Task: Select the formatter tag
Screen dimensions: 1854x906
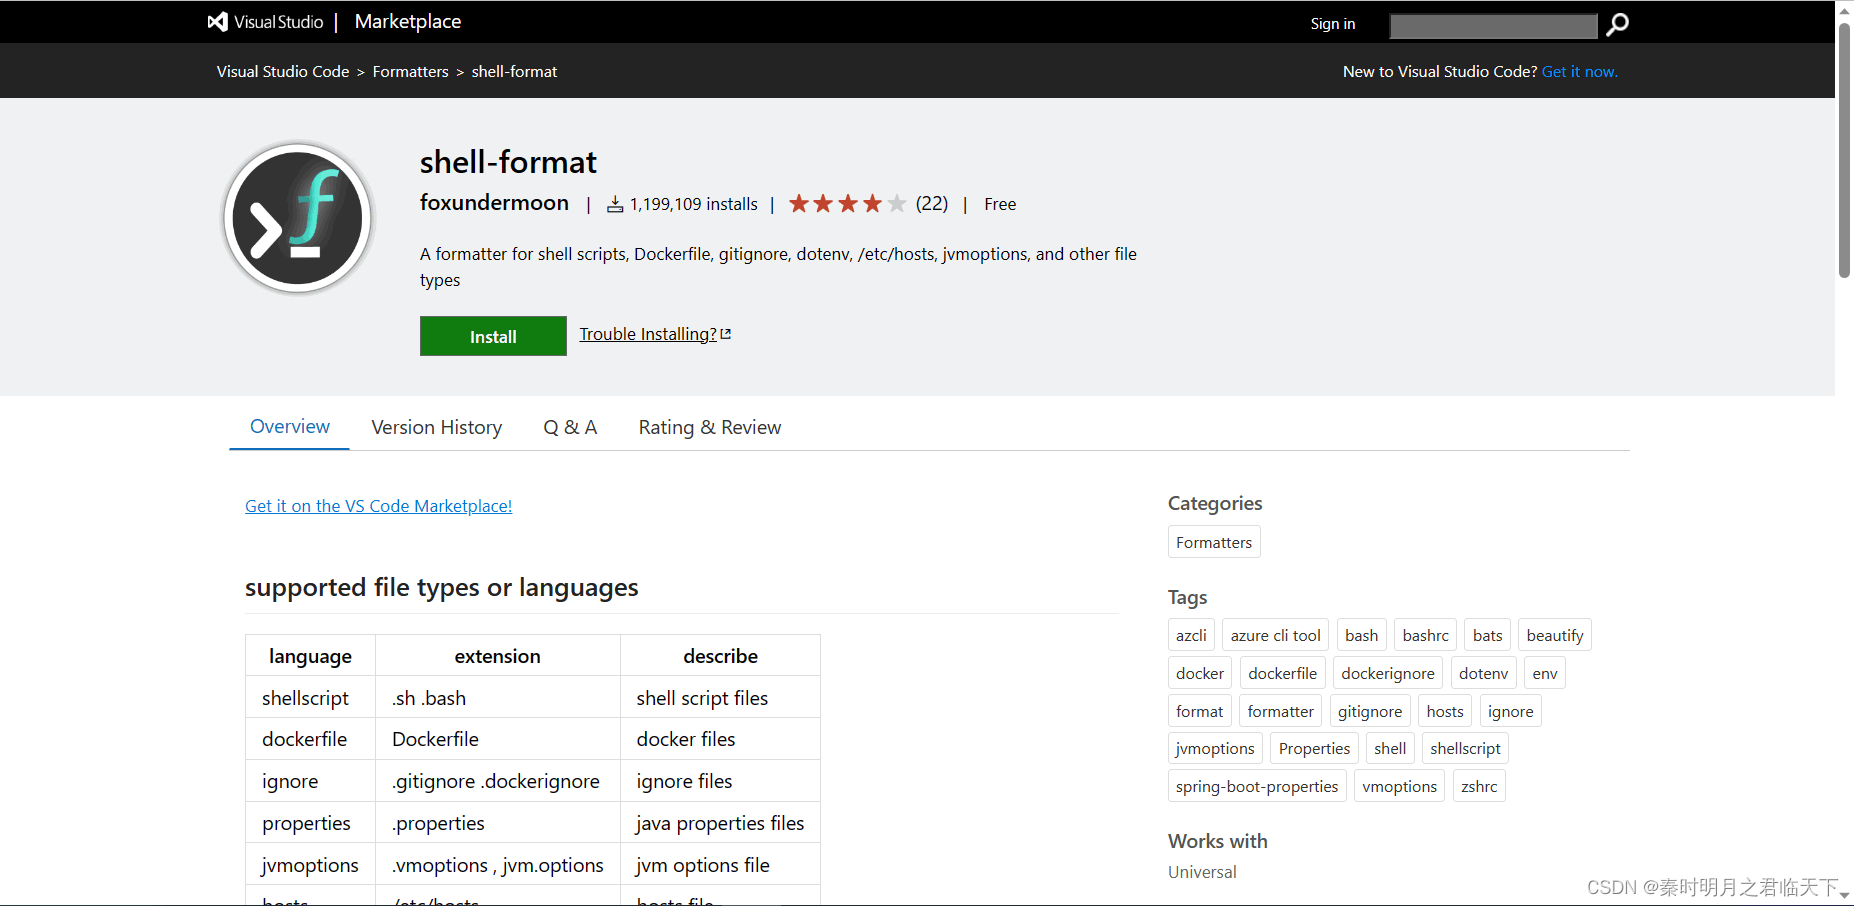Action: point(1281,711)
